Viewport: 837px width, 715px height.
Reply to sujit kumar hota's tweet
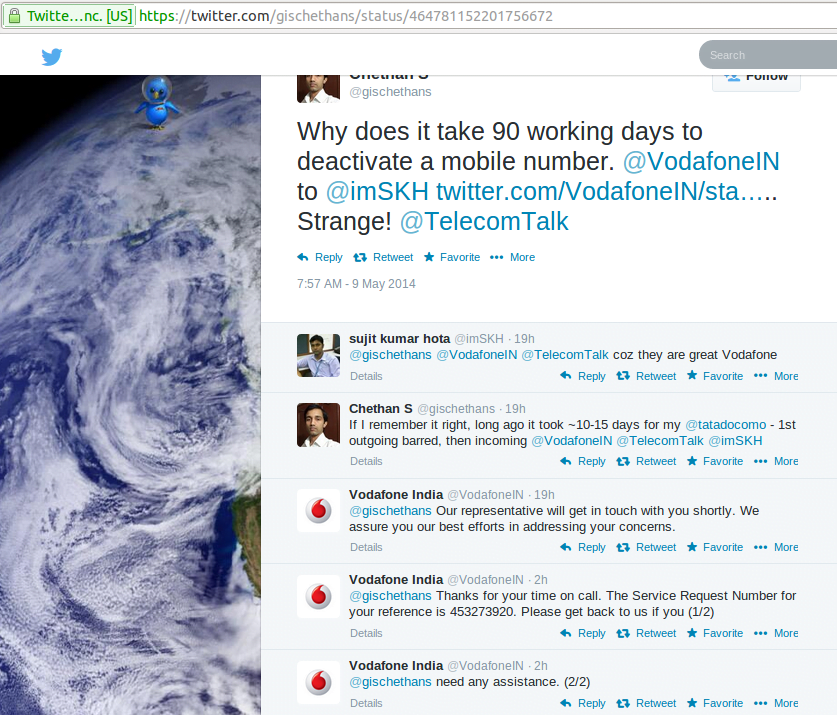tap(583, 376)
